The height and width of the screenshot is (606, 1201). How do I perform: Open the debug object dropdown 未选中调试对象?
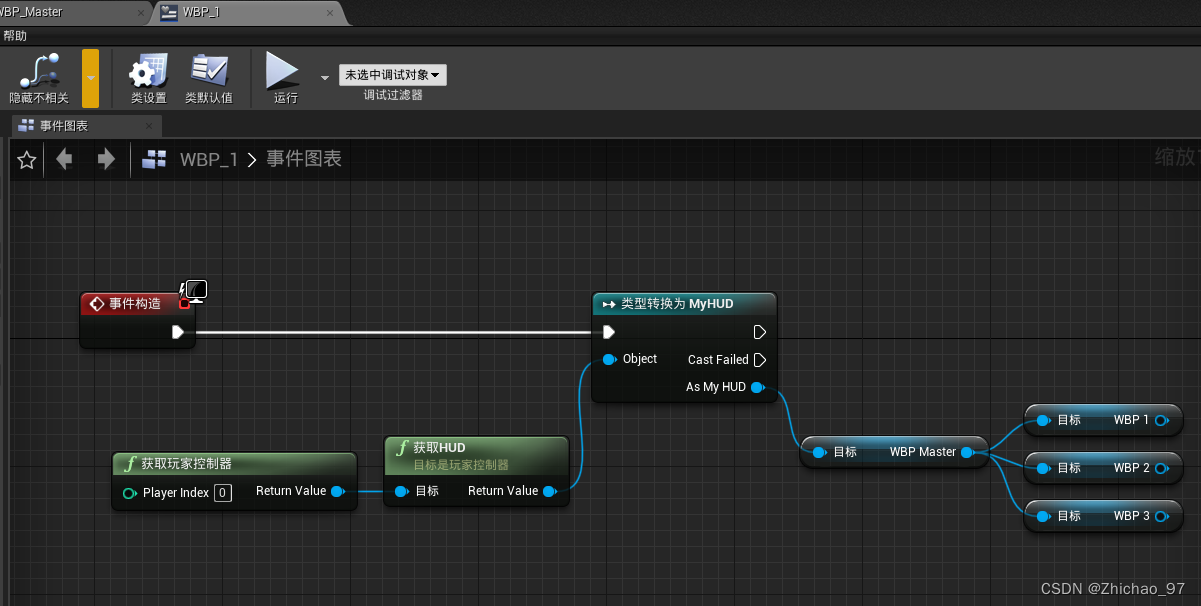click(393, 75)
